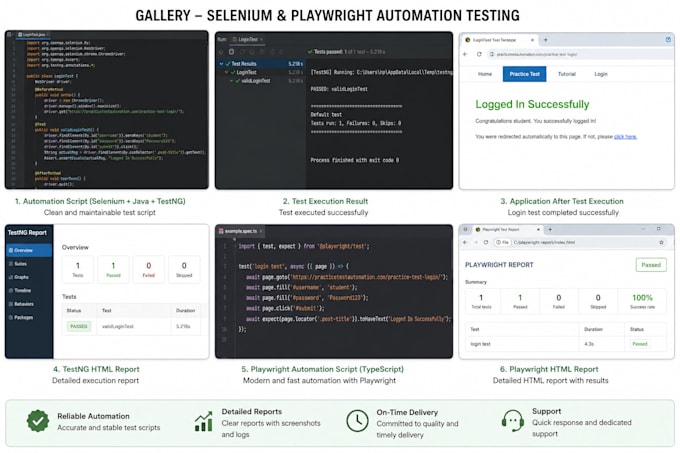
Task: Click green check icon beside Test Results
Action: coord(228,64)
